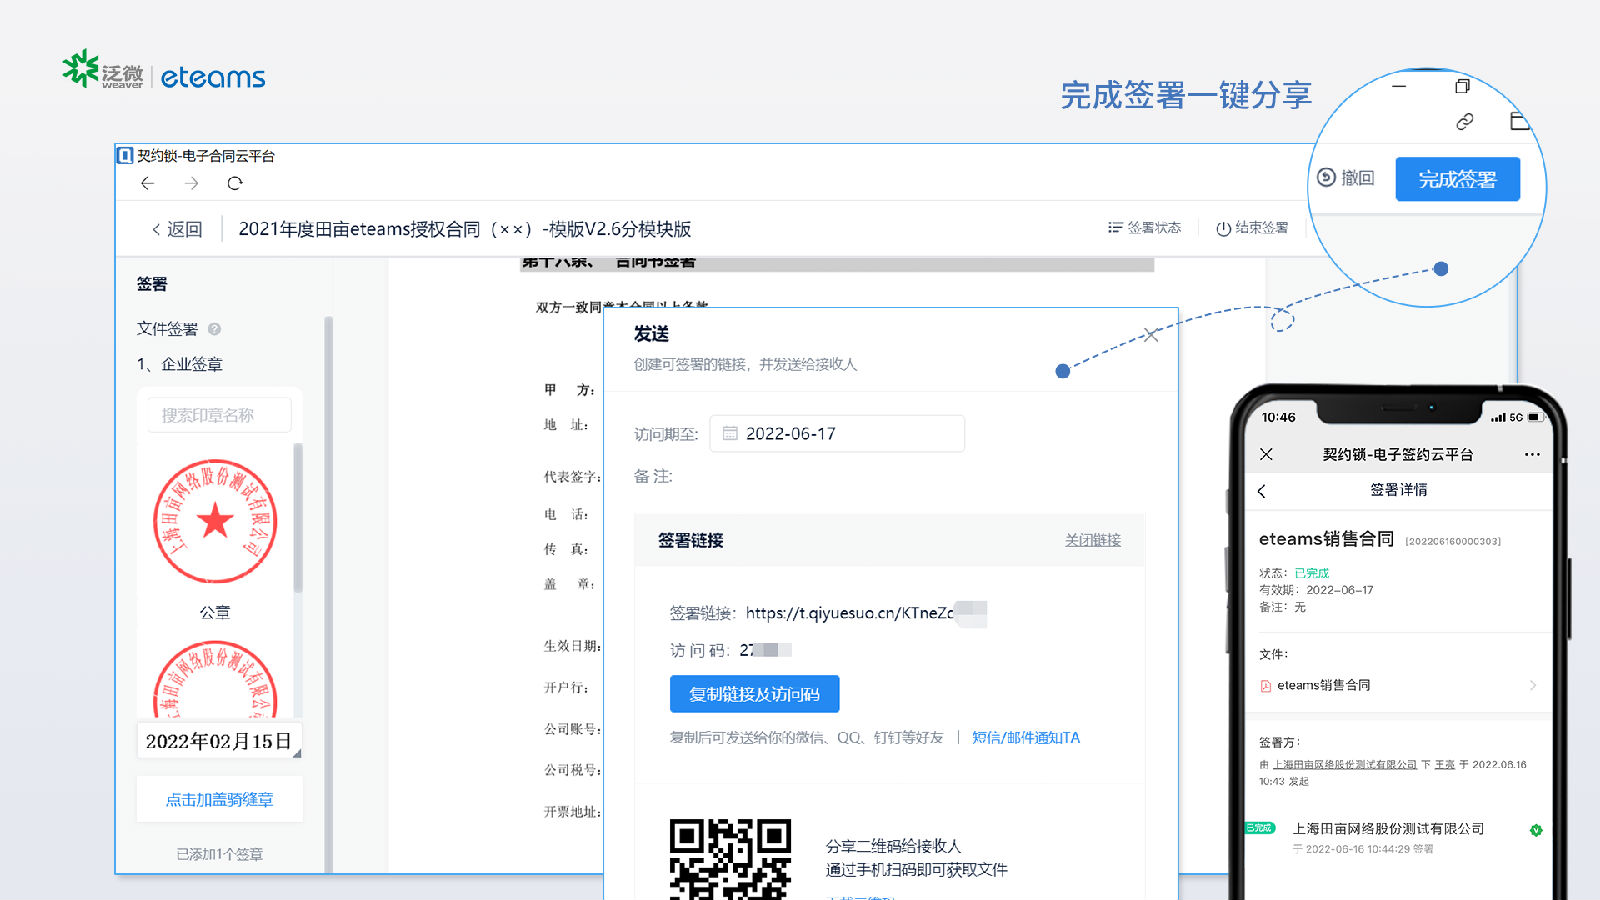Click the 分享二维码给接收人 text
The width and height of the screenshot is (1600, 900).
point(894,846)
